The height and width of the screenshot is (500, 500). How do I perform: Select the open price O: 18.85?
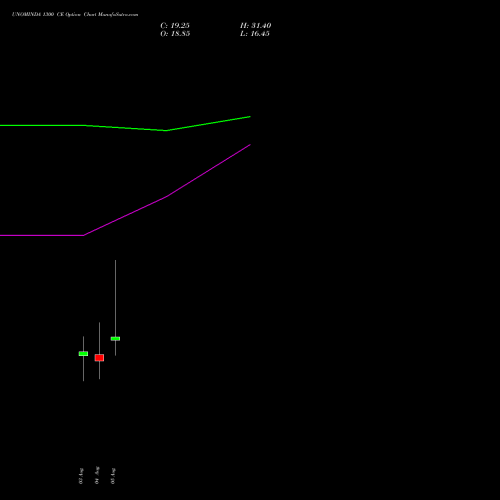tap(175, 34)
